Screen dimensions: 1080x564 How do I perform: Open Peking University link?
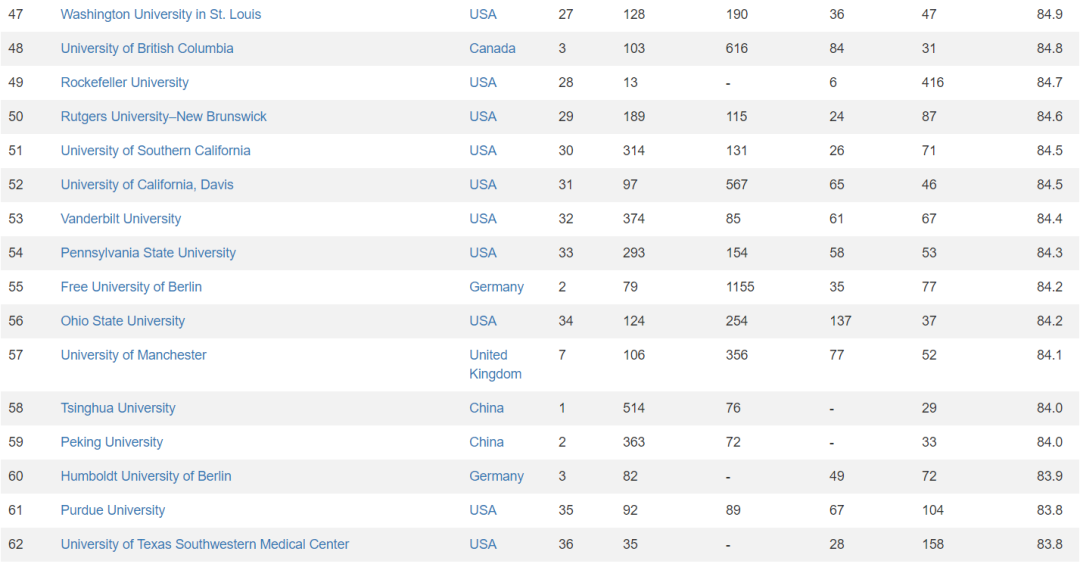point(111,442)
